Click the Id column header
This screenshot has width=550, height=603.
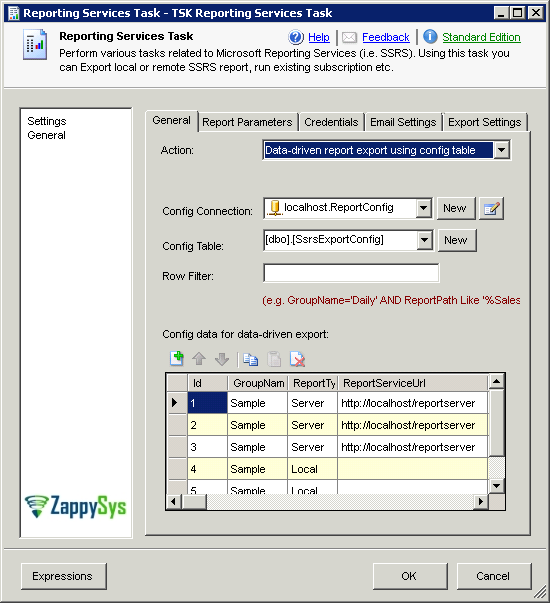coord(208,383)
